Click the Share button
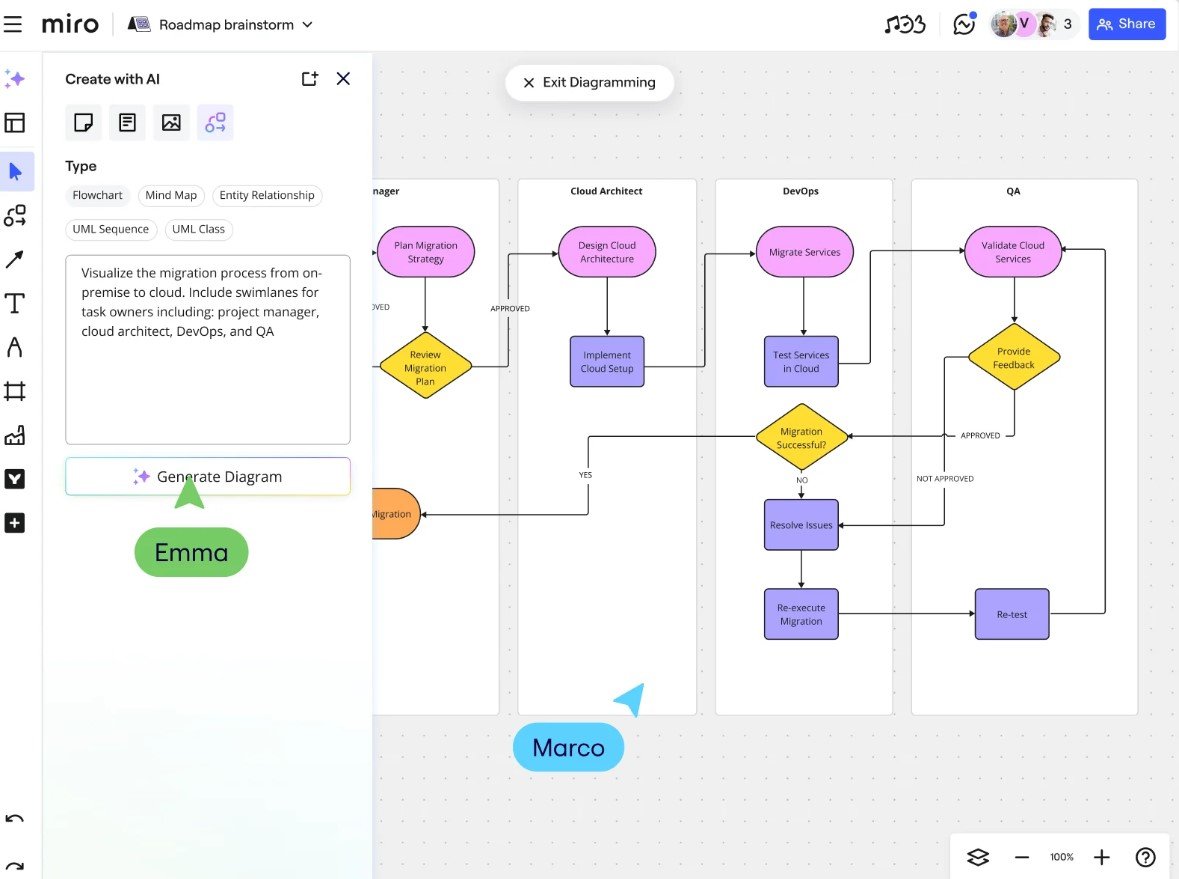 [x=1126, y=24]
